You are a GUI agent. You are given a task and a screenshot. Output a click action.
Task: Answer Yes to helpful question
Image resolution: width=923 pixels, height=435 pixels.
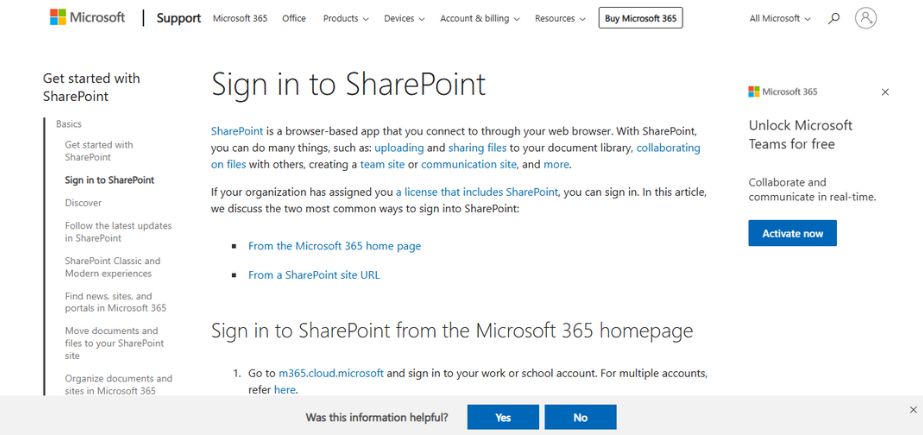click(x=503, y=417)
